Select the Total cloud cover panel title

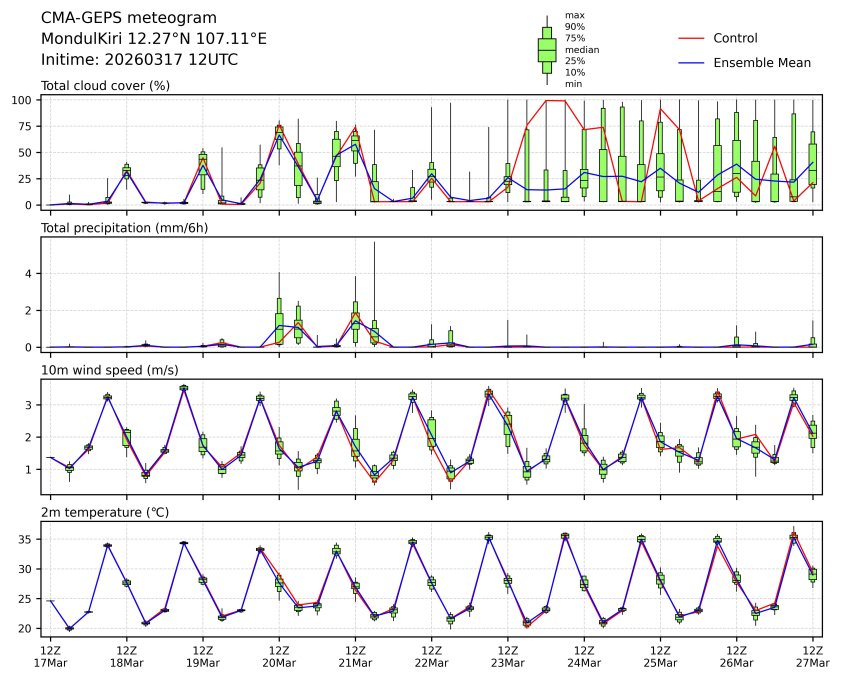[x=105, y=86]
